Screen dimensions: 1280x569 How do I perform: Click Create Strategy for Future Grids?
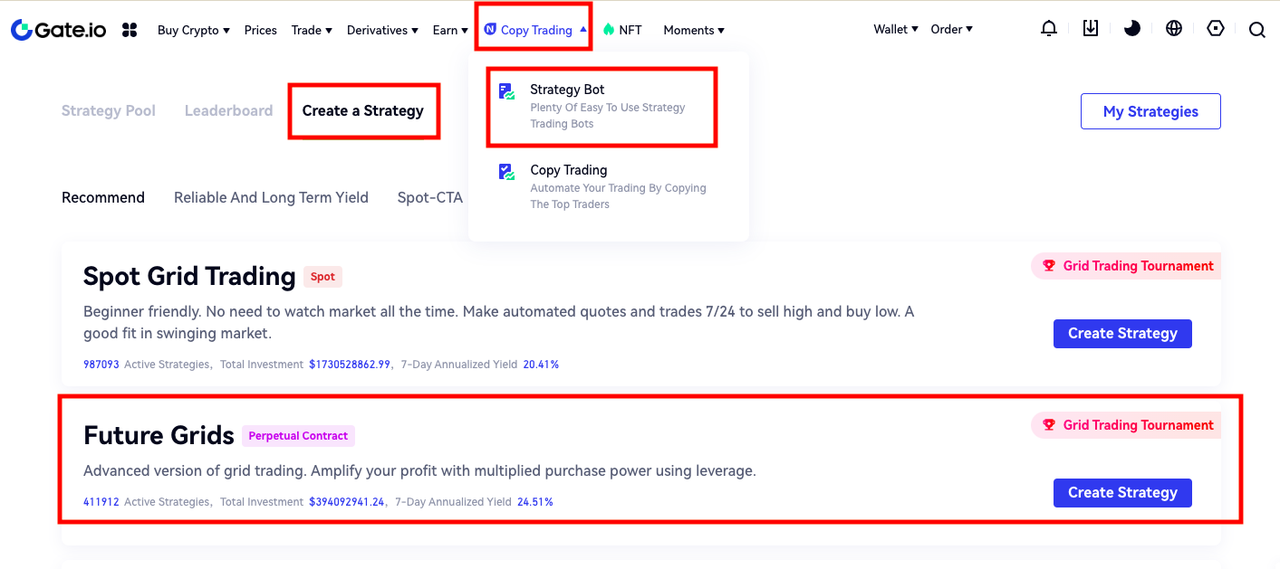click(1122, 493)
